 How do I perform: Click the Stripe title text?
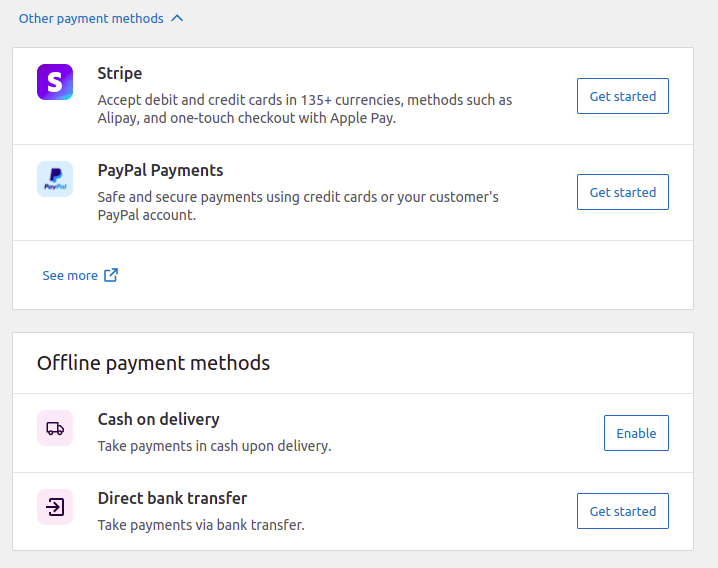click(x=120, y=73)
